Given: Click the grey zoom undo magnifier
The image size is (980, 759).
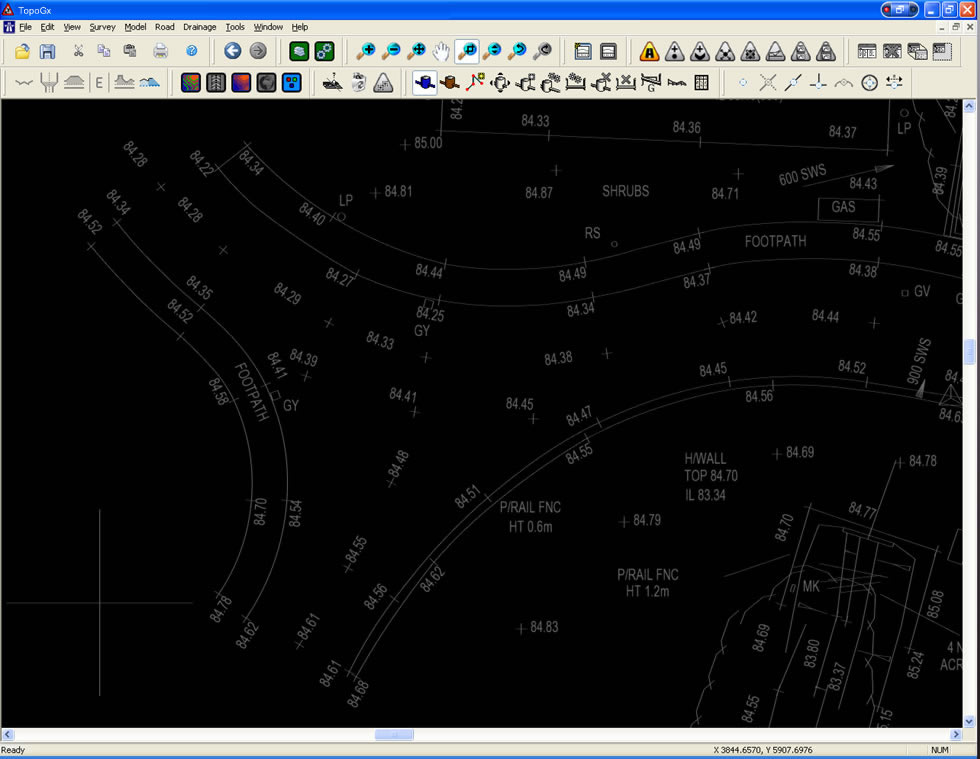Looking at the screenshot, I should [542, 51].
